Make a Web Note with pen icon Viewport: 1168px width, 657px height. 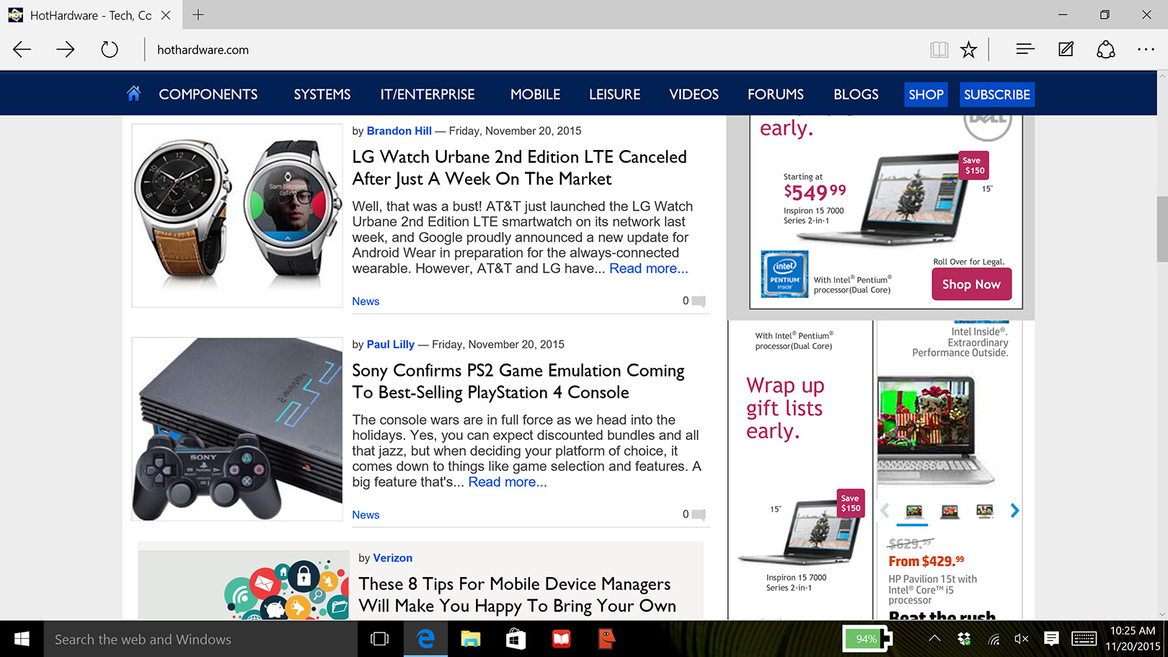1066,49
